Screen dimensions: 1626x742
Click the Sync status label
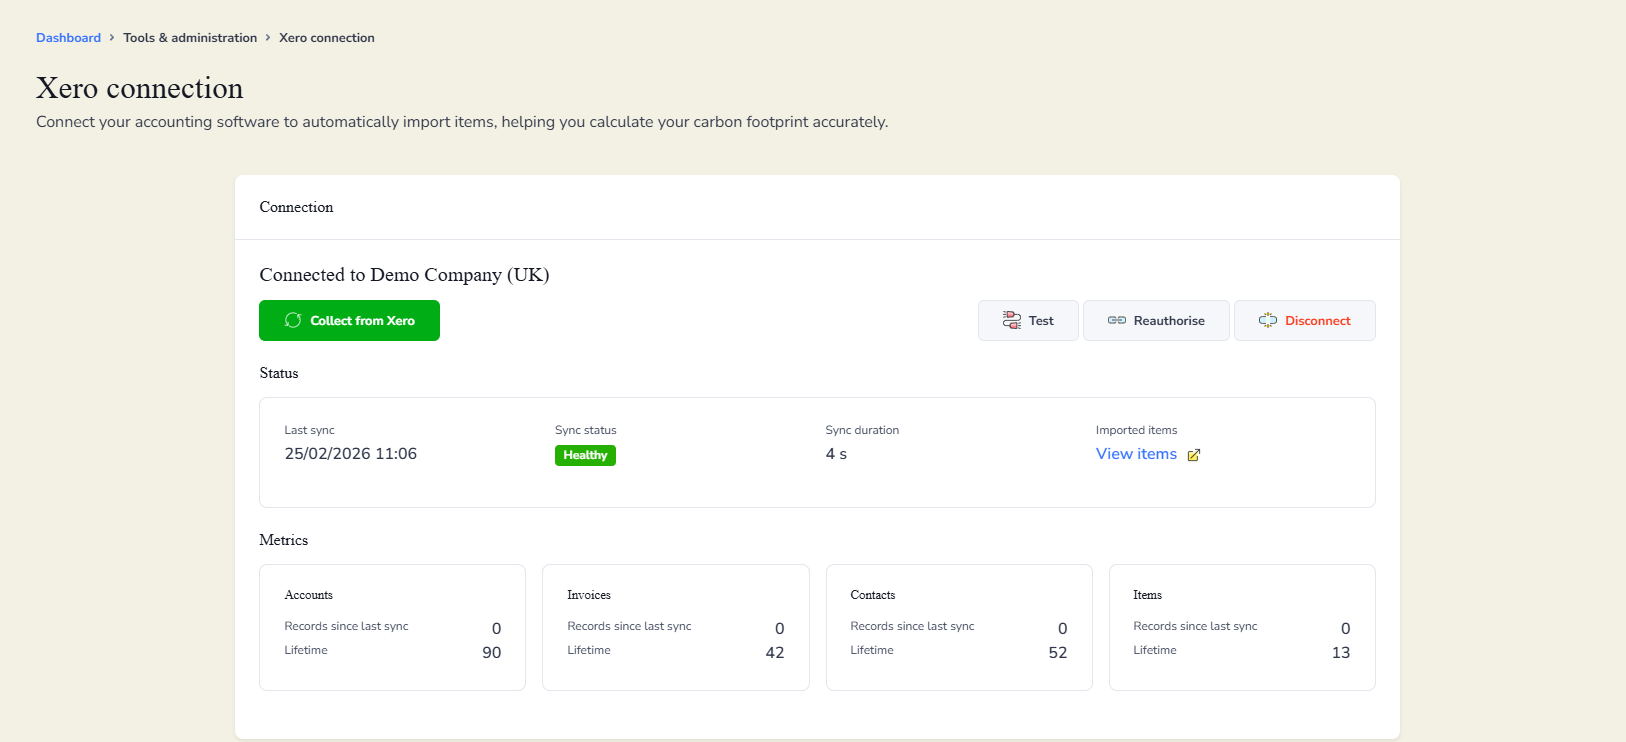pyautogui.click(x=586, y=430)
